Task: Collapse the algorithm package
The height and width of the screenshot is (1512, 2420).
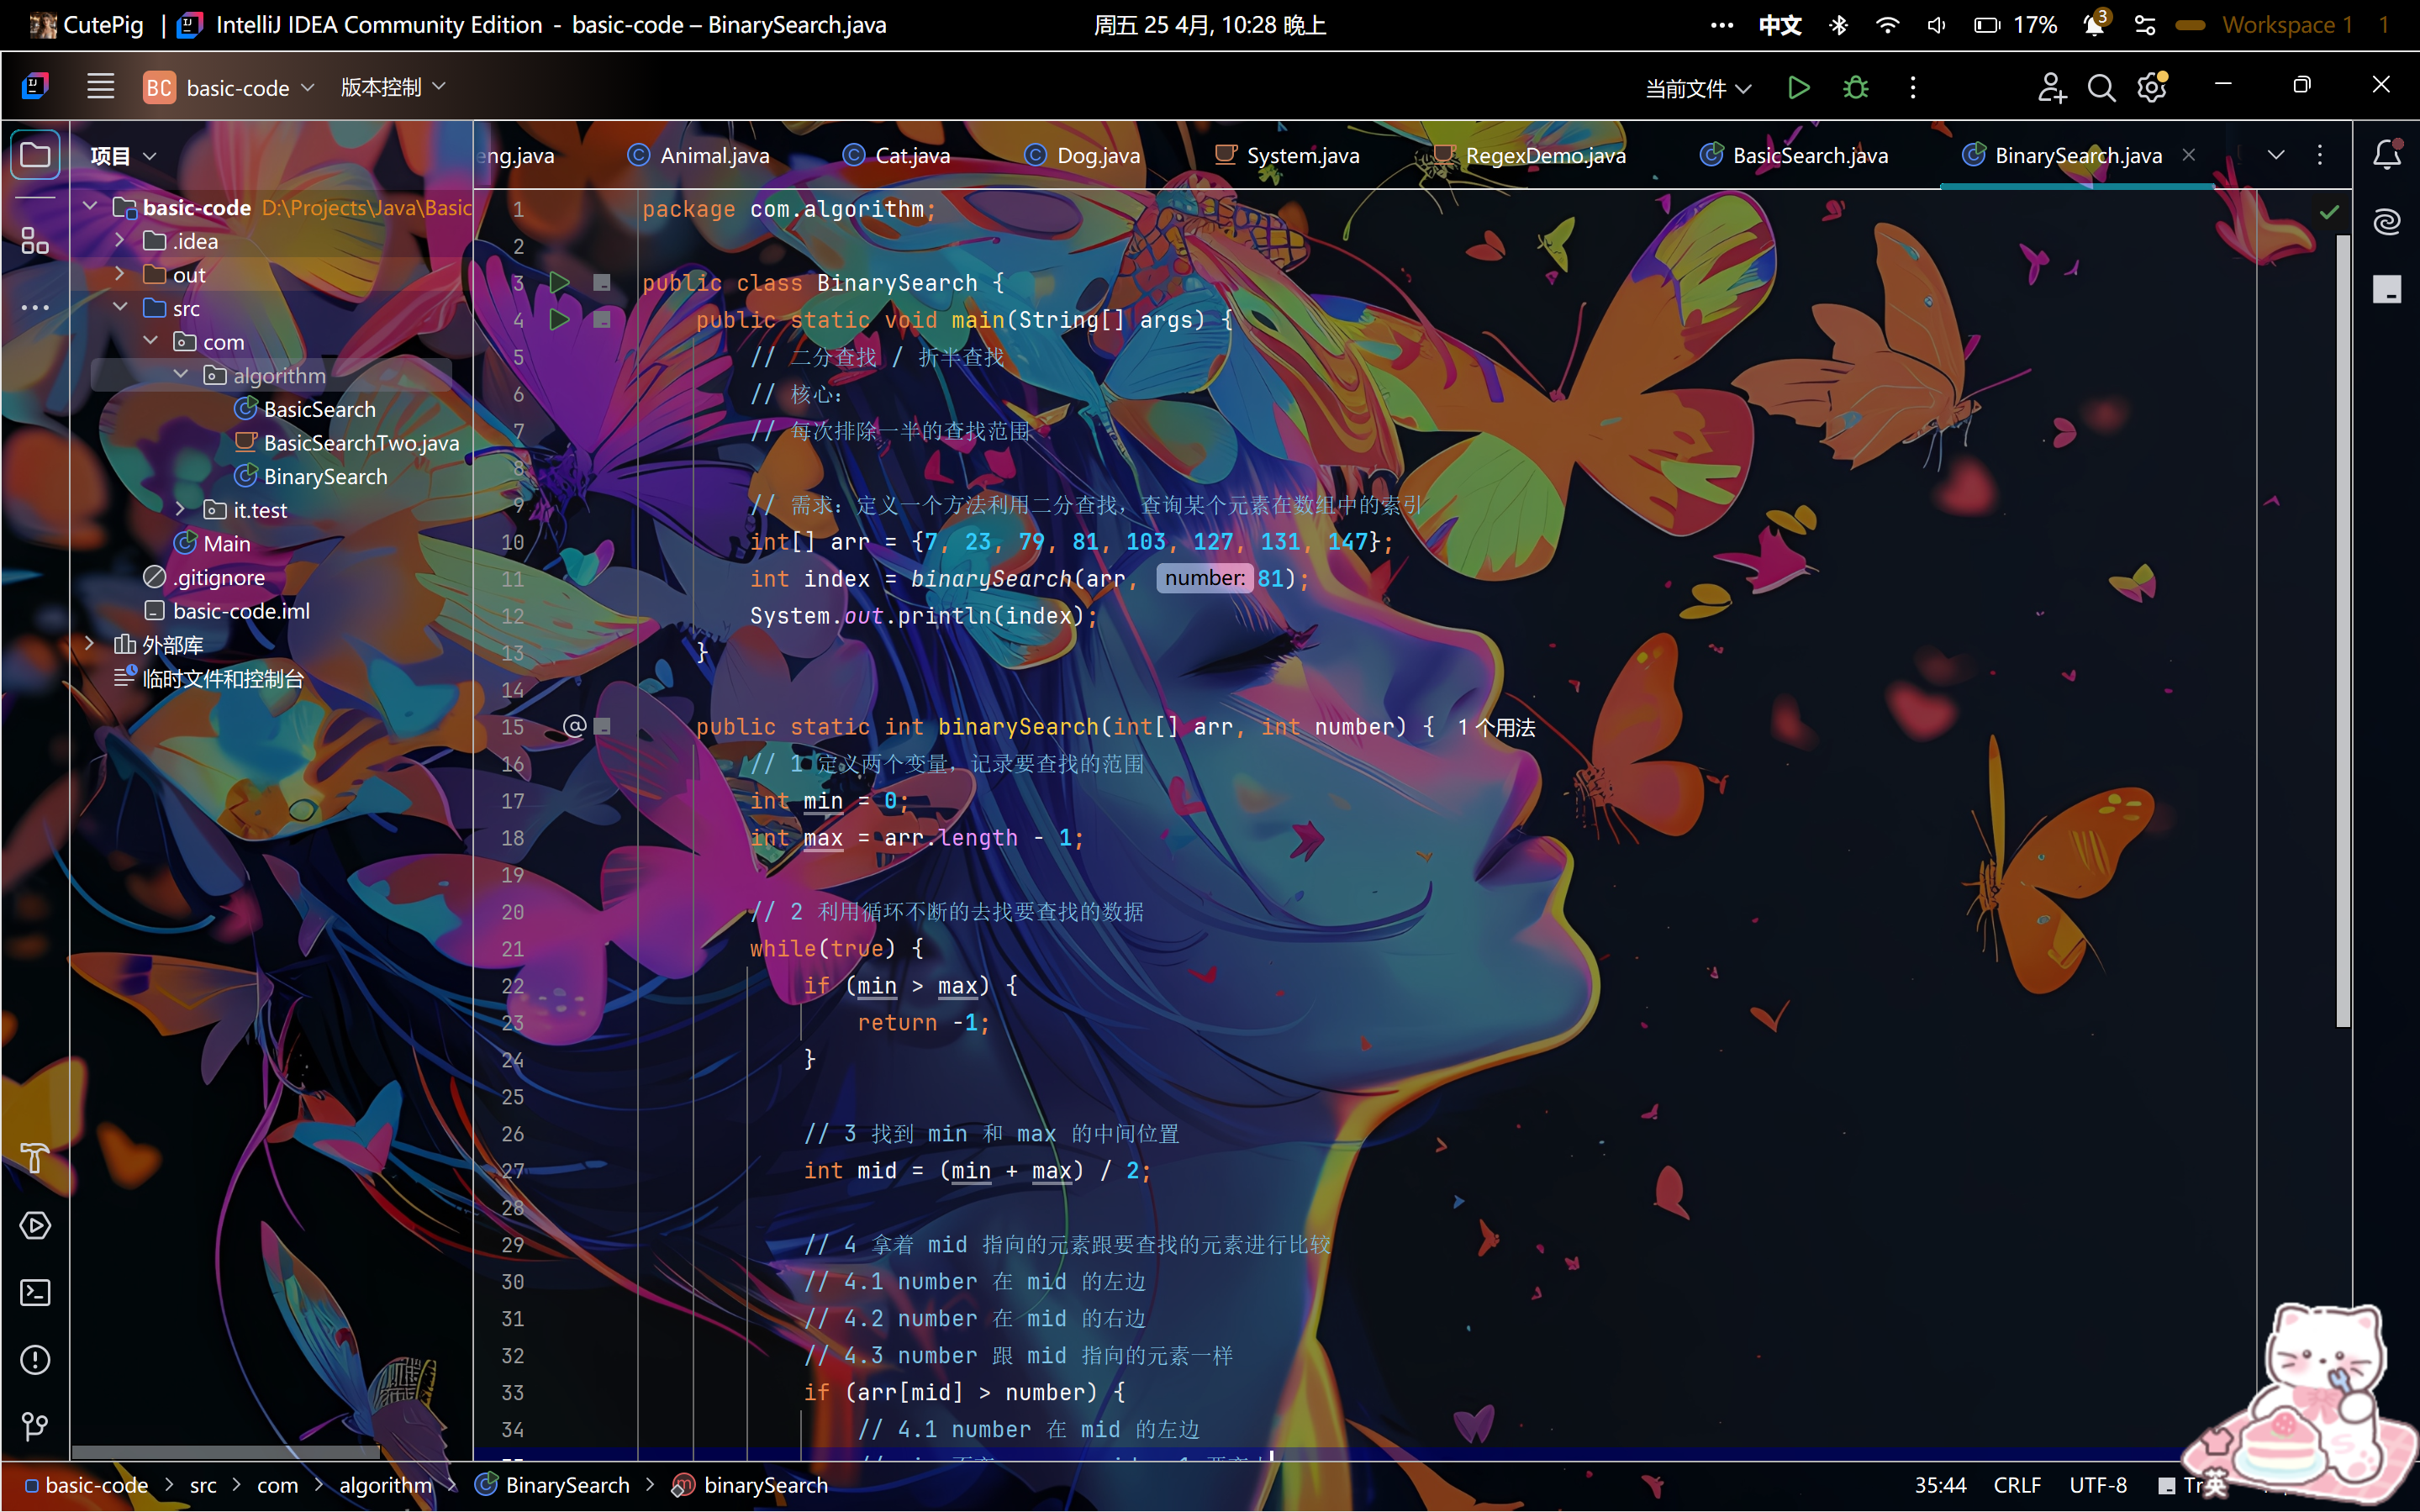Action: click(x=181, y=375)
